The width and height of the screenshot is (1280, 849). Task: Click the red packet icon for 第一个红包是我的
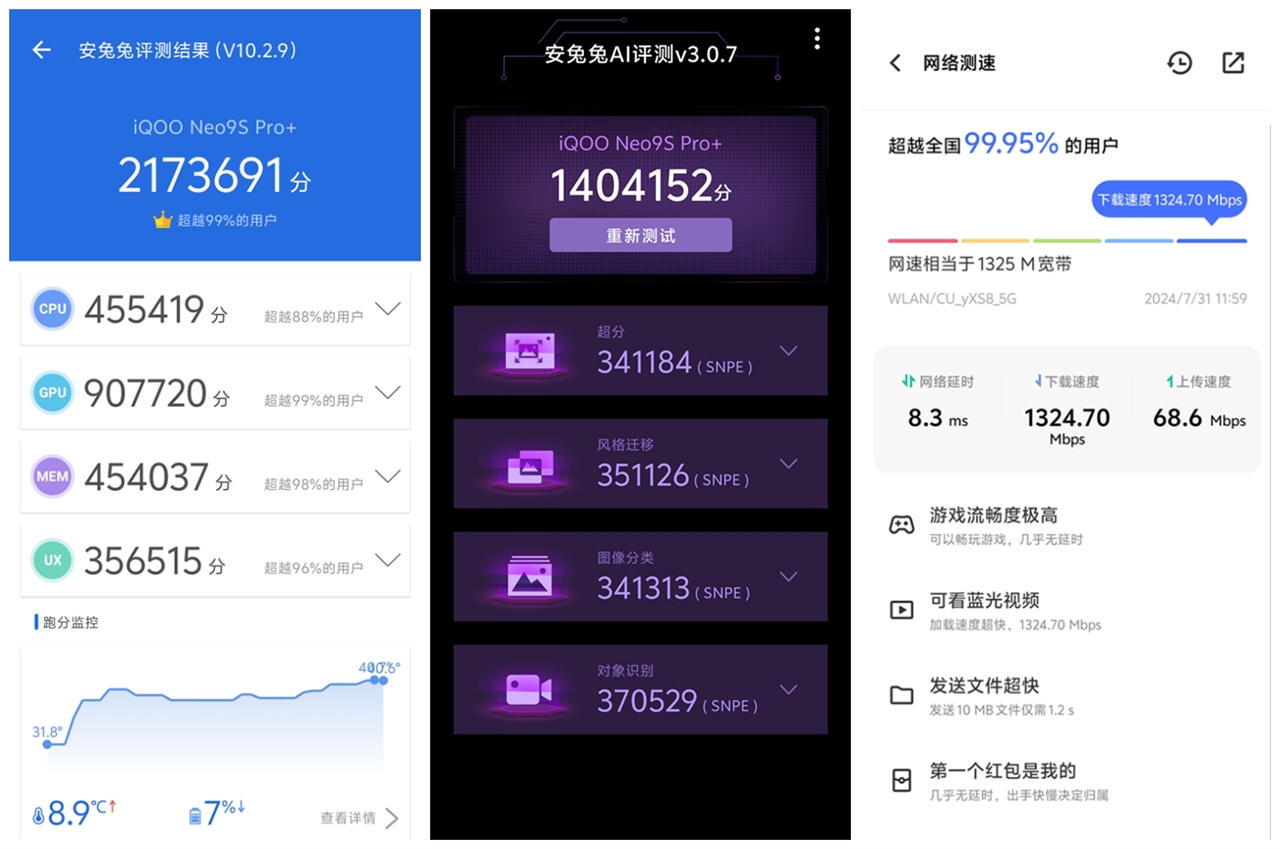(902, 781)
